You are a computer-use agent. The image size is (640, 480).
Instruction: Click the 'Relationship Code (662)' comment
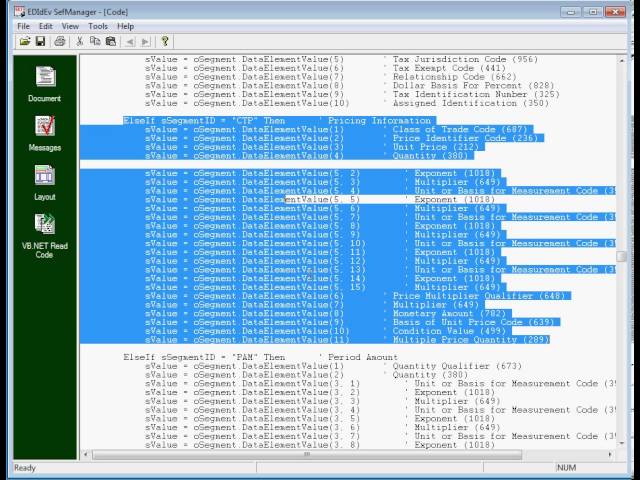pyautogui.click(x=454, y=77)
